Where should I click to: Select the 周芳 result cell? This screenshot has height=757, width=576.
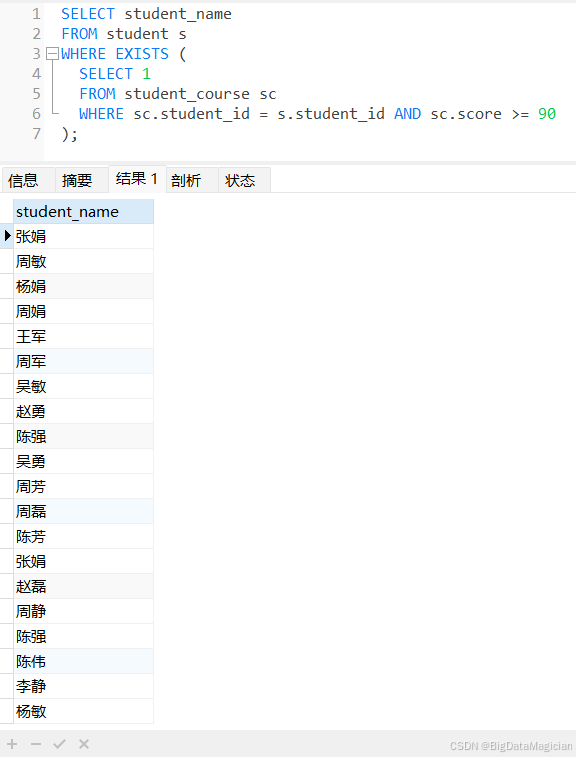(84, 486)
